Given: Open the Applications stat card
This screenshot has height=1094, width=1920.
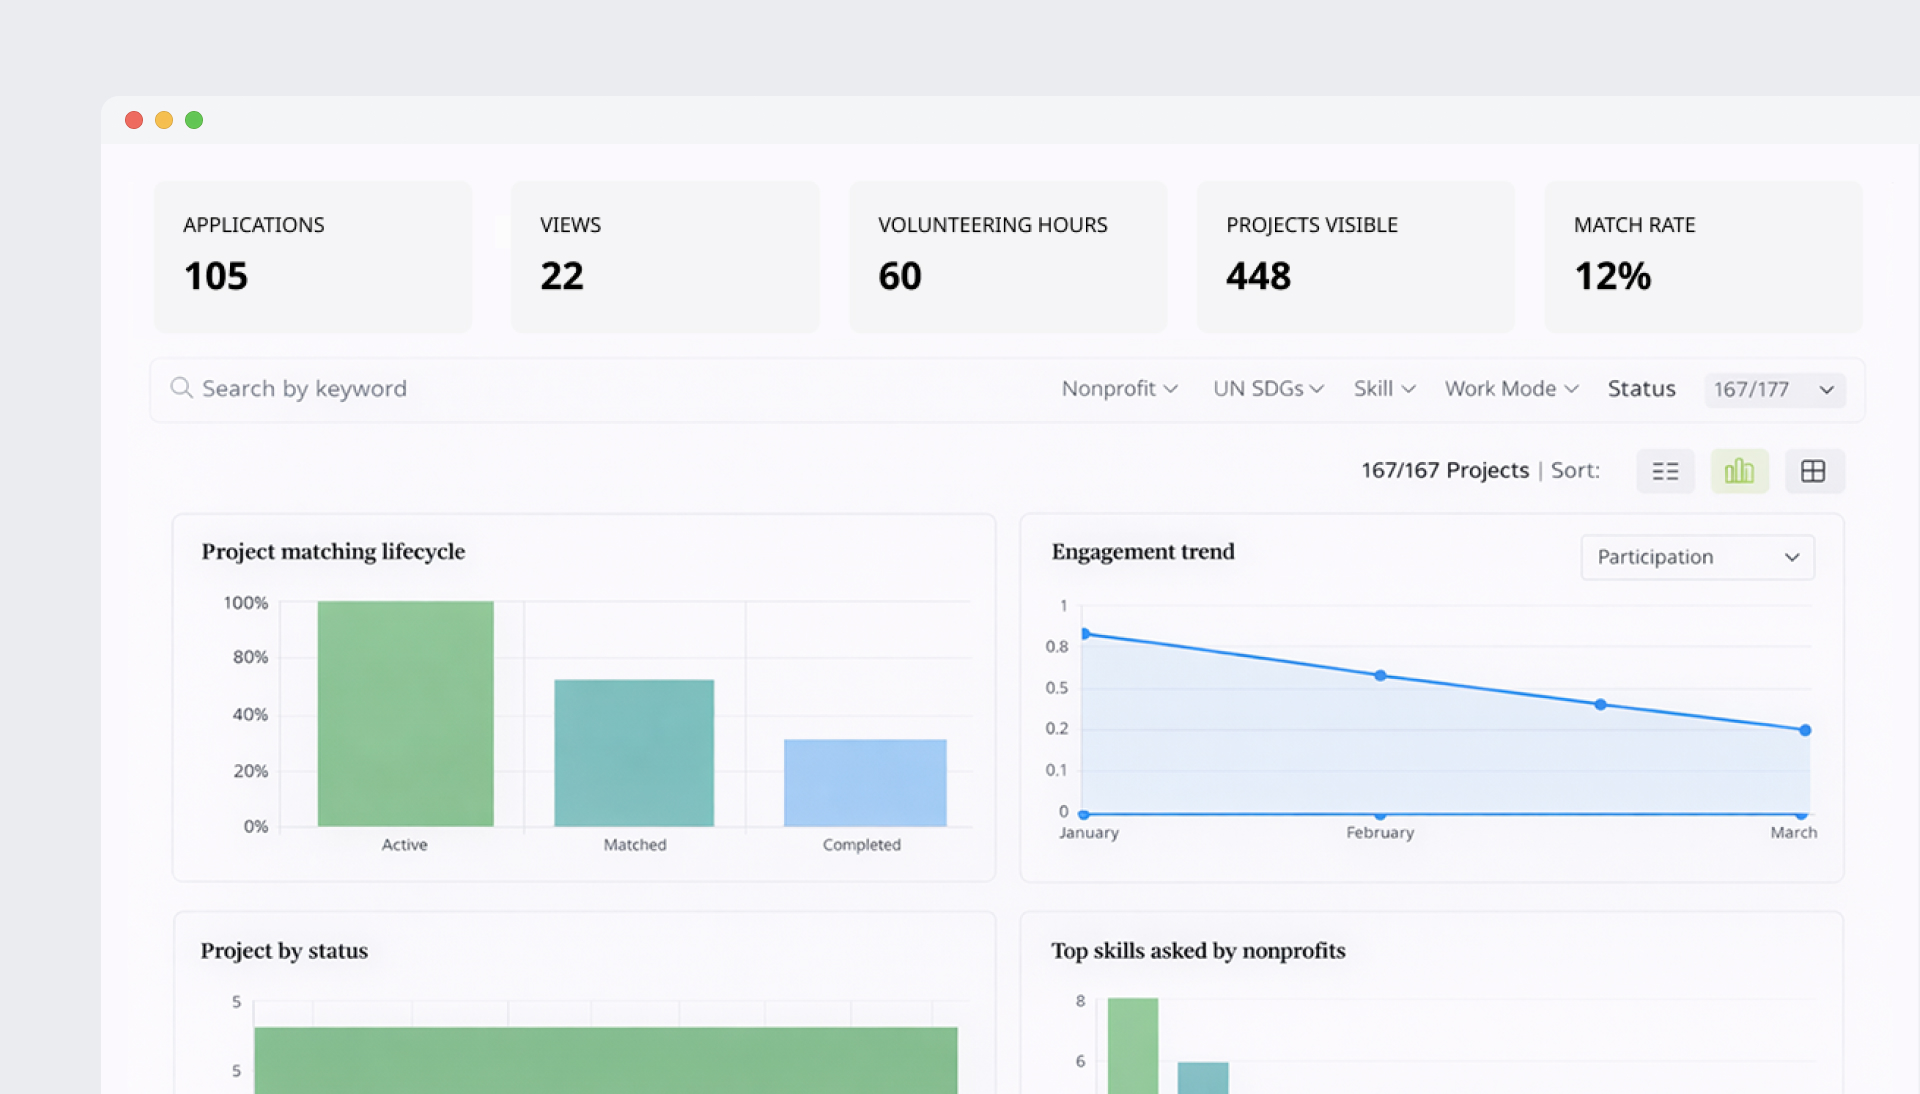Looking at the screenshot, I should [x=313, y=256].
